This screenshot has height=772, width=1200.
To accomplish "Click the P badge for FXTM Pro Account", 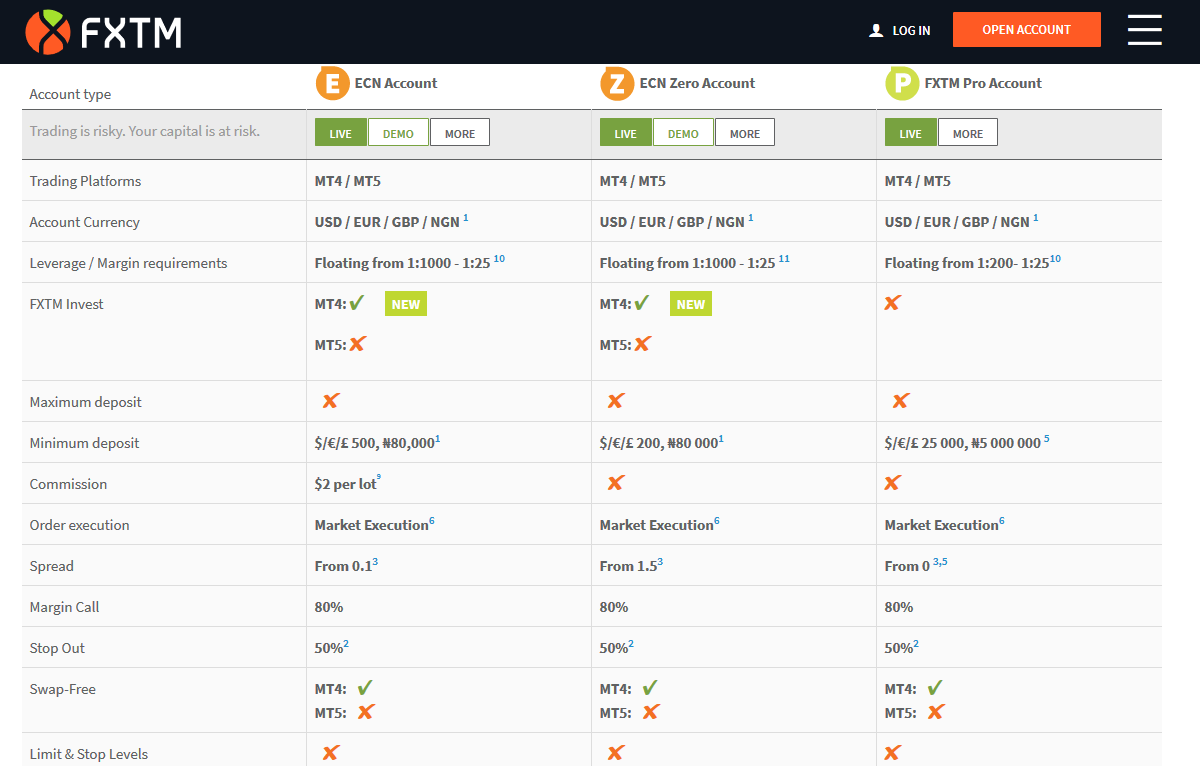I will point(901,83).
